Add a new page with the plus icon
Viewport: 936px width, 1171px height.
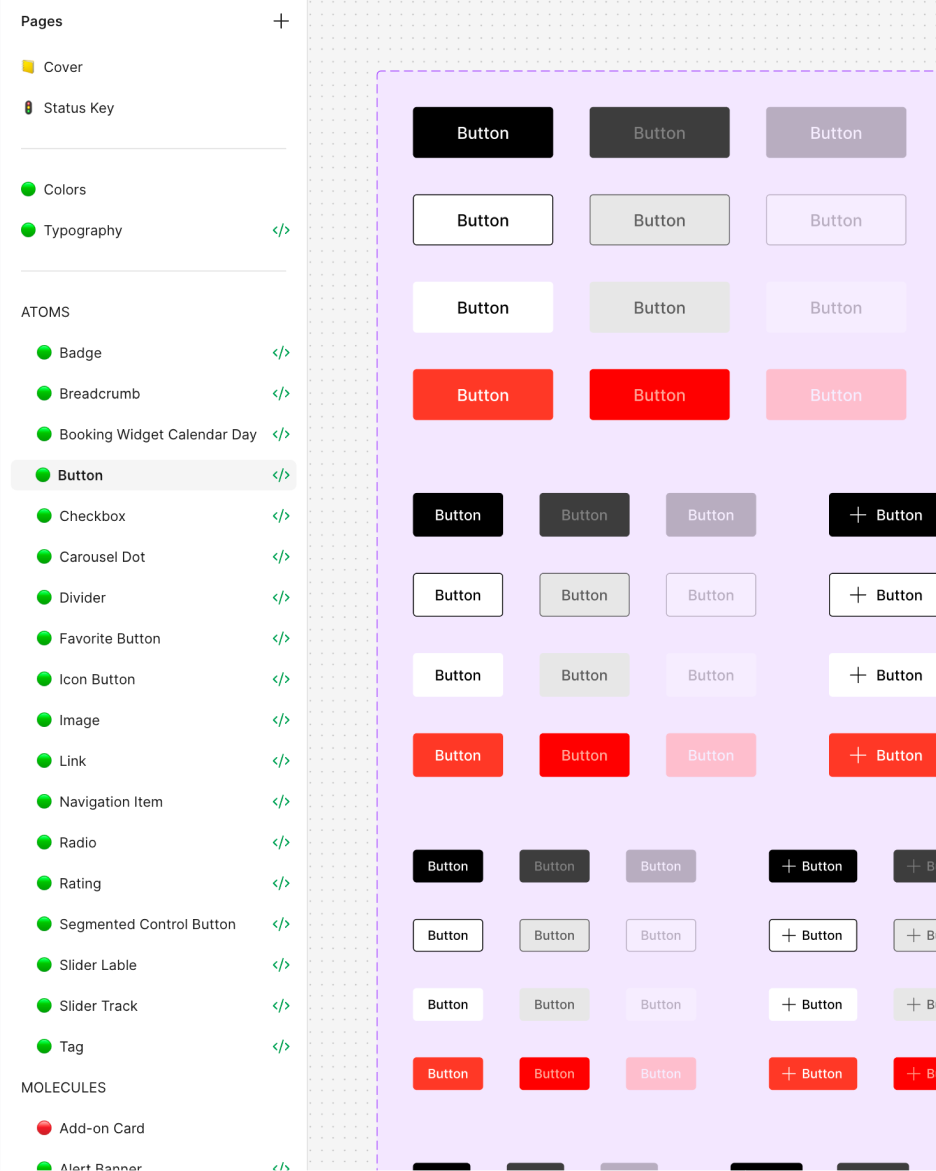pyautogui.click(x=281, y=21)
